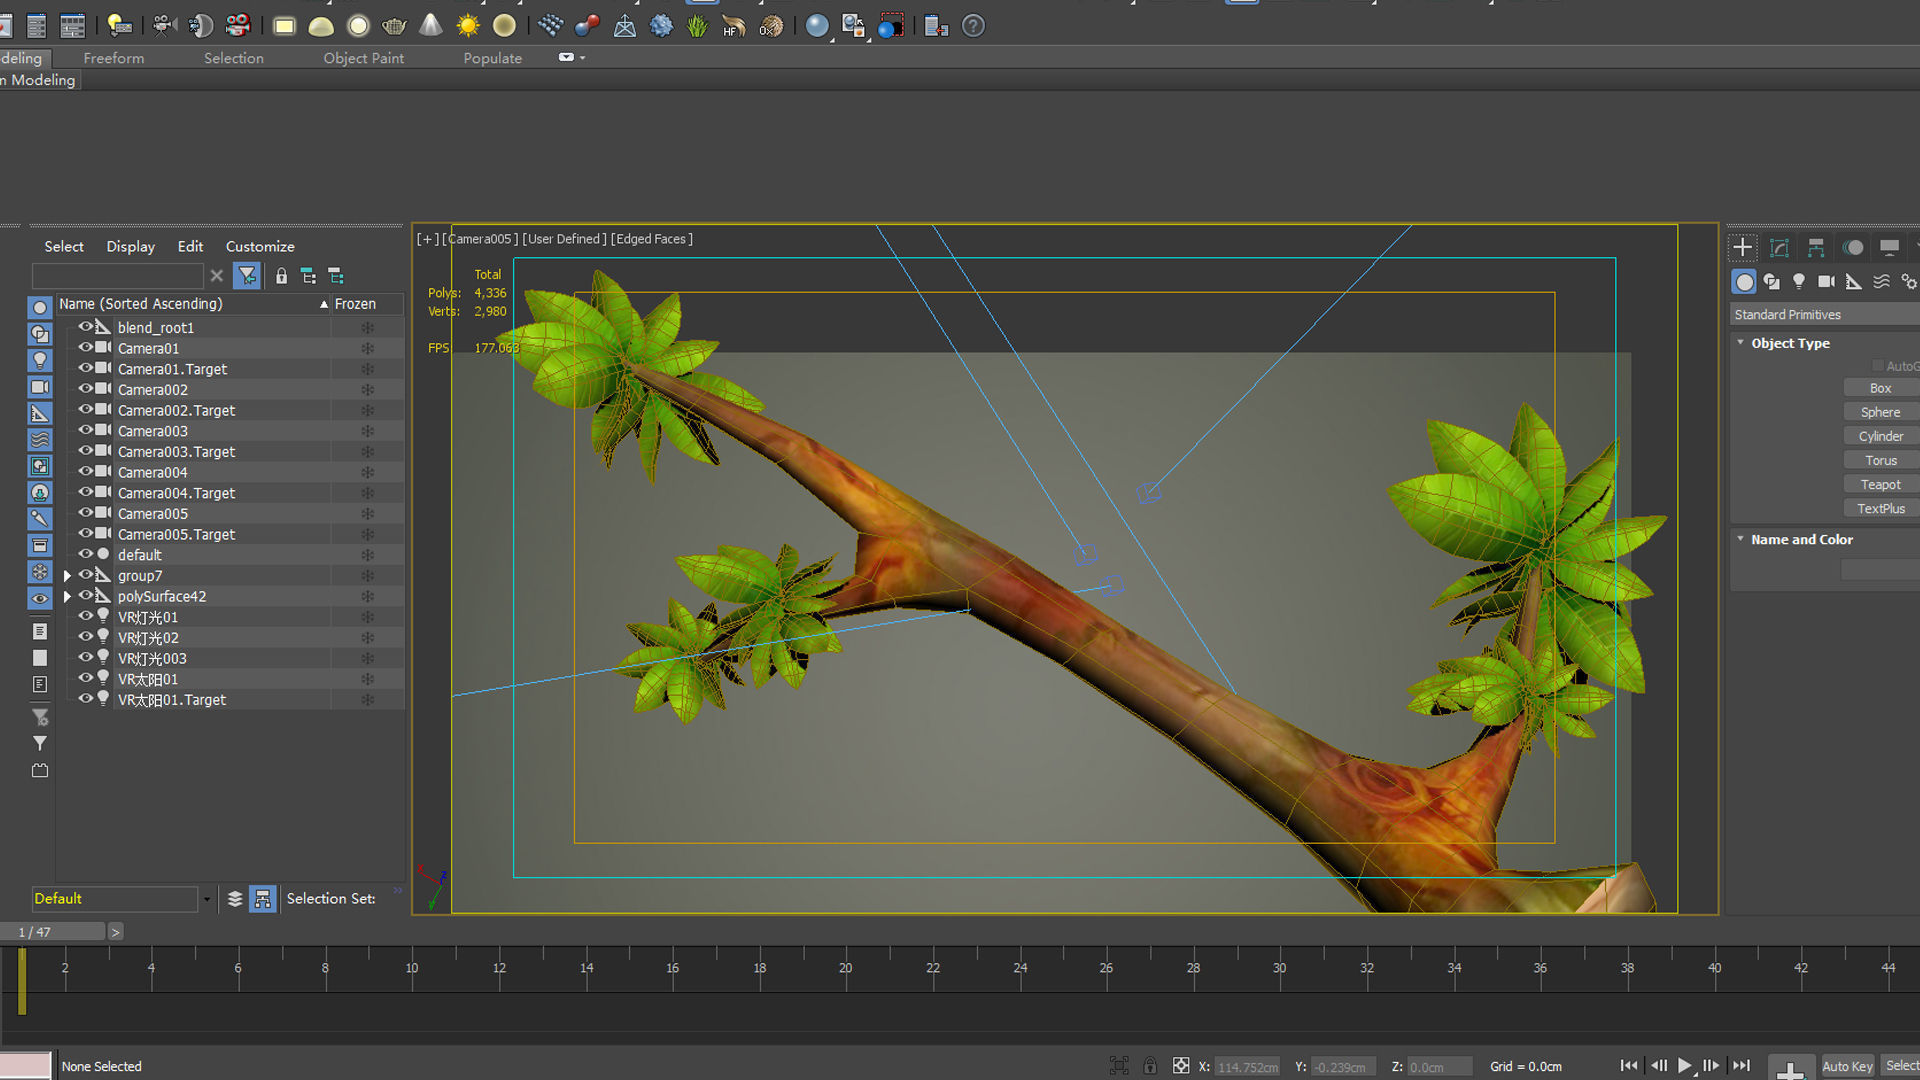
Task: Collapse the Name and Color rollout
Action: pos(1741,539)
